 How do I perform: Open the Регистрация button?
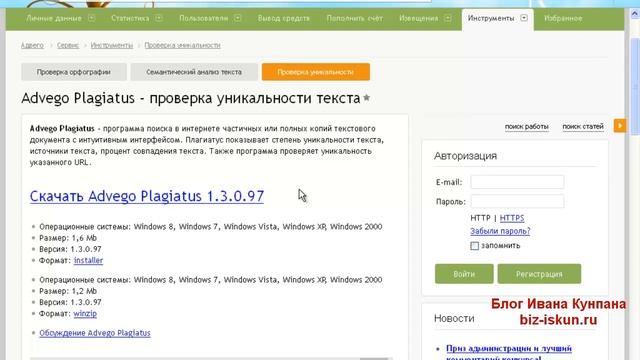coord(539,274)
